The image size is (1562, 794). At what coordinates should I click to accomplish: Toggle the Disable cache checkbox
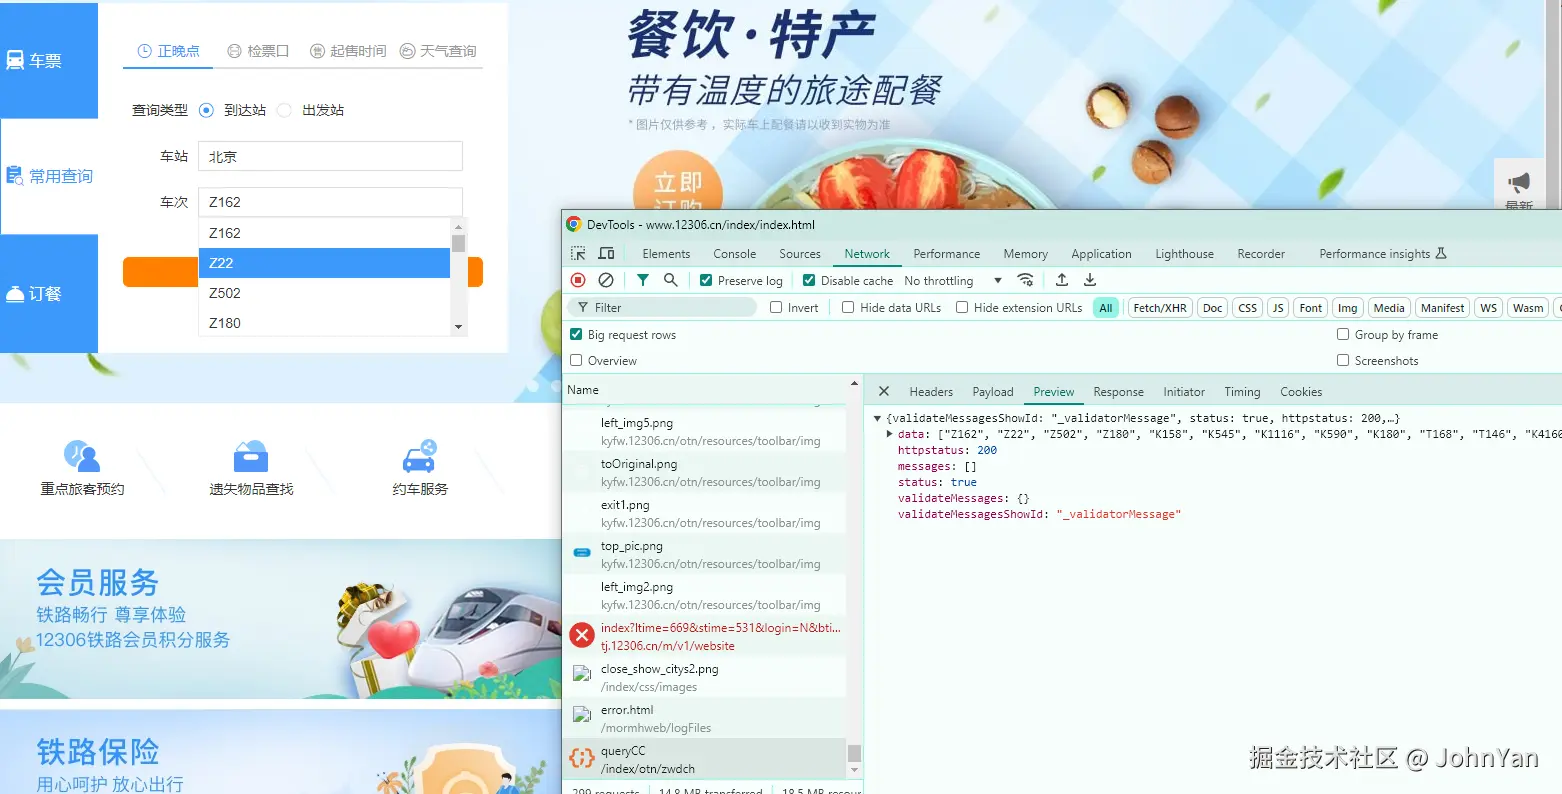click(809, 281)
